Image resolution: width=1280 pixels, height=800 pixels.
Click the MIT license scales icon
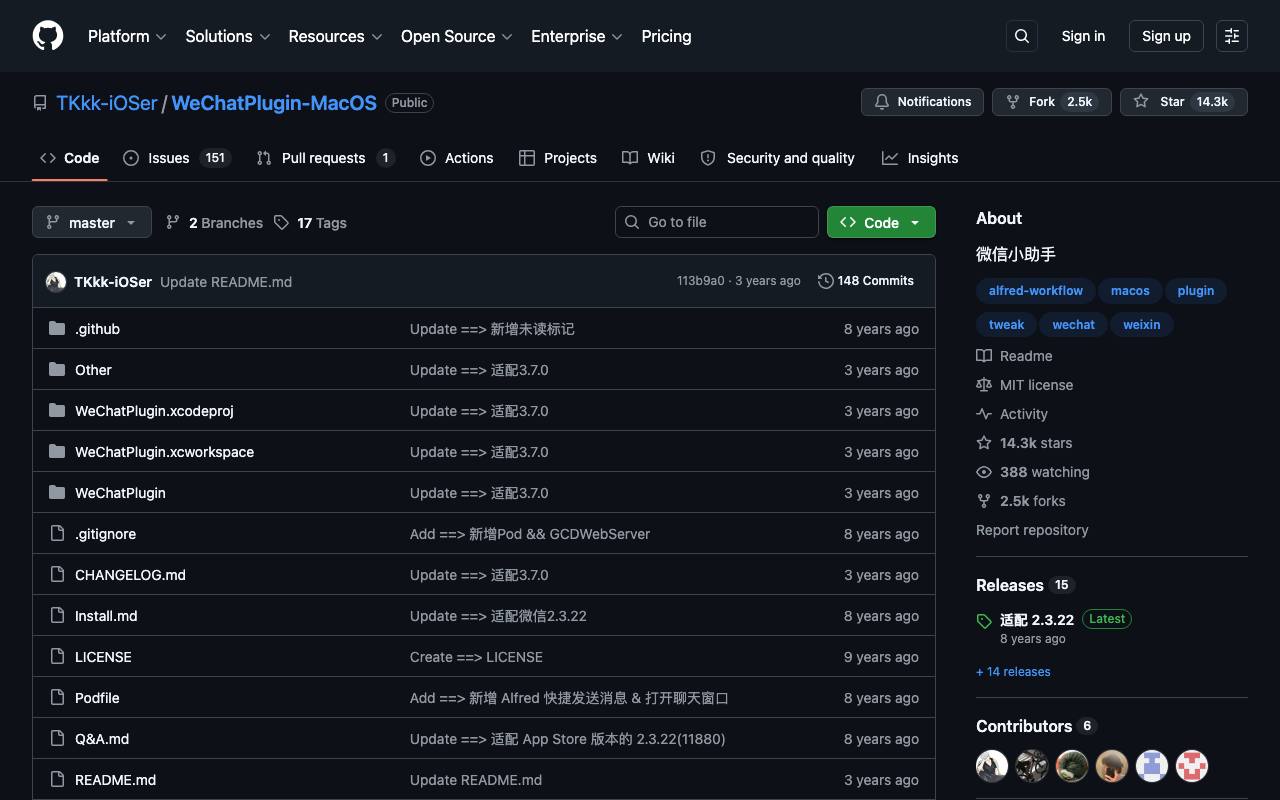984,385
